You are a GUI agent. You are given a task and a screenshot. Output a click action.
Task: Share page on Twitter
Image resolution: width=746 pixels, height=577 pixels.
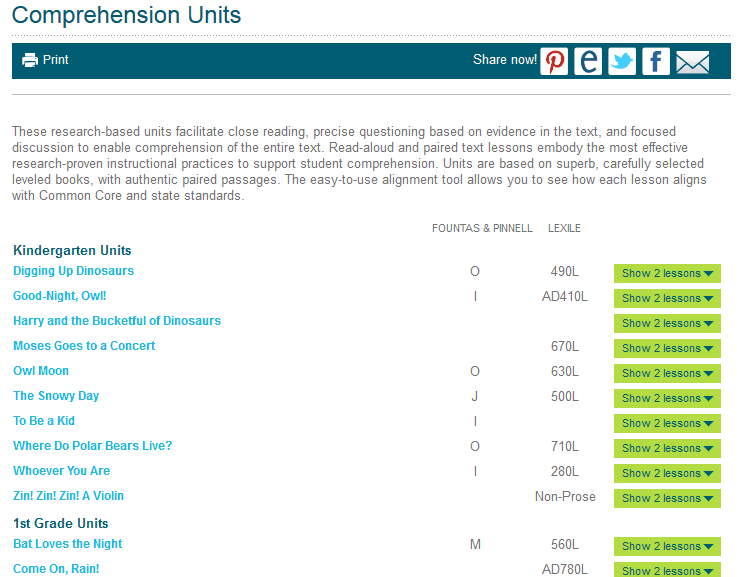[x=622, y=61]
